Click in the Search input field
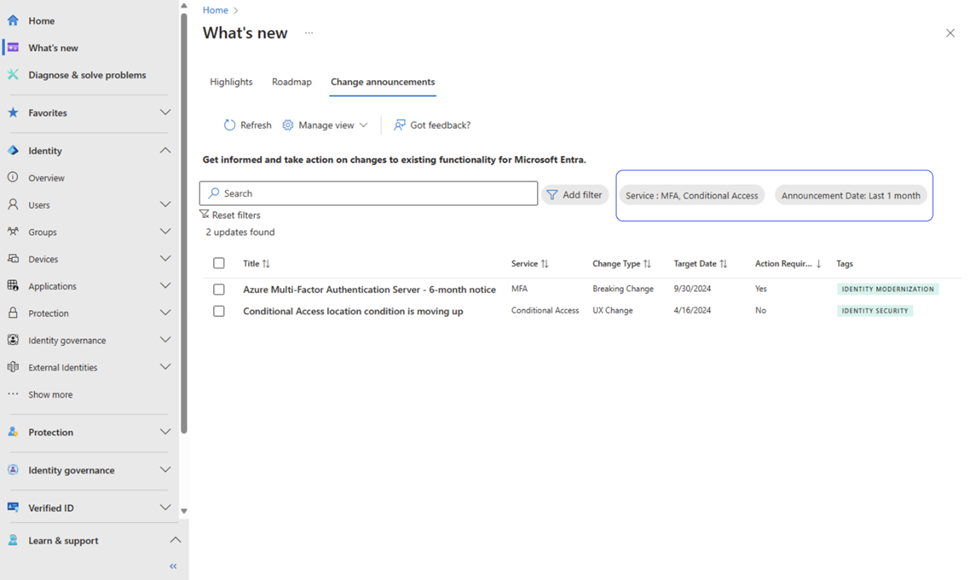Image resolution: width=975 pixels, height=580 pixels. point(369,193)
